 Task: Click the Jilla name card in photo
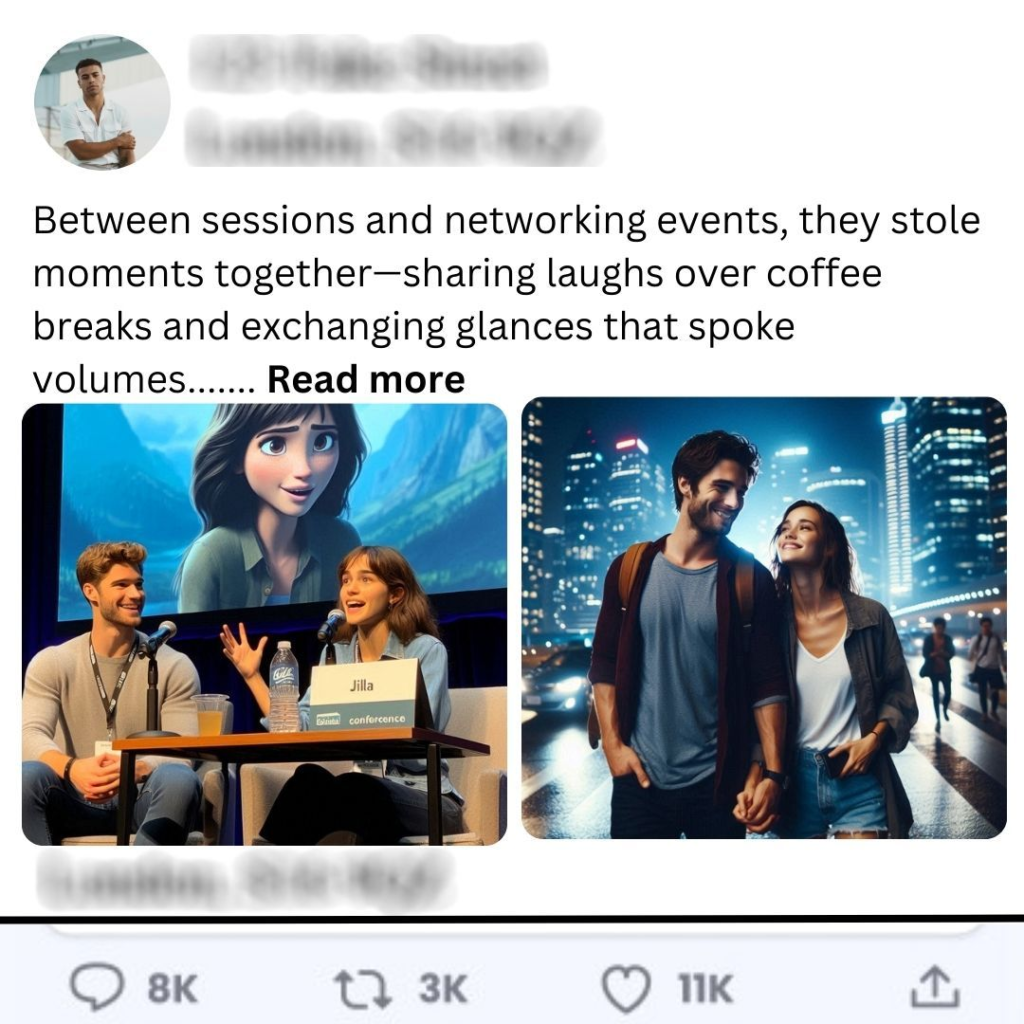click(363, 694)
